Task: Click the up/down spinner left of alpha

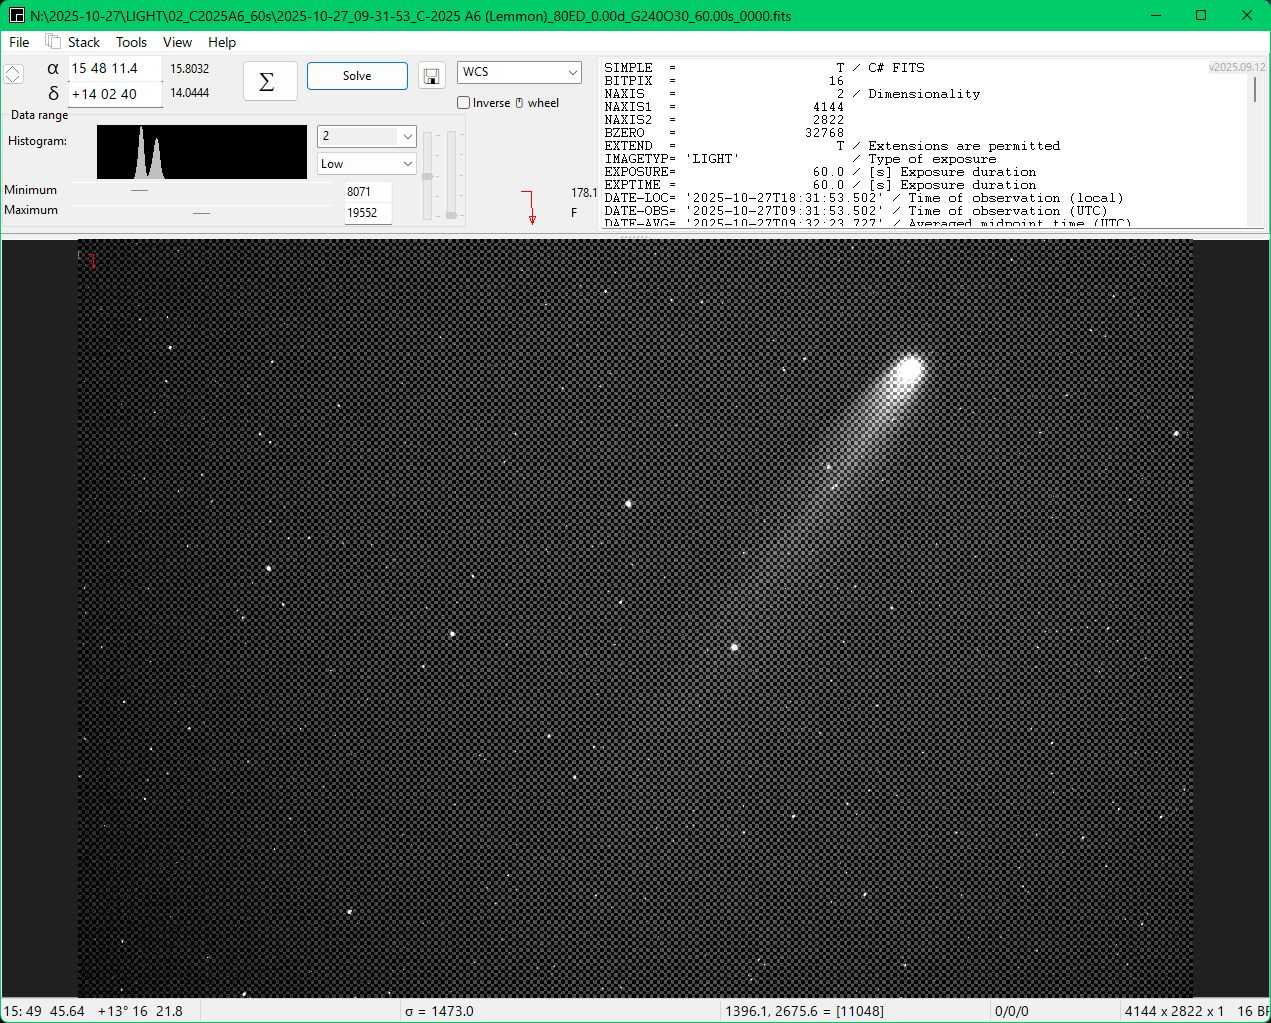Action: (x=13, y=75)
